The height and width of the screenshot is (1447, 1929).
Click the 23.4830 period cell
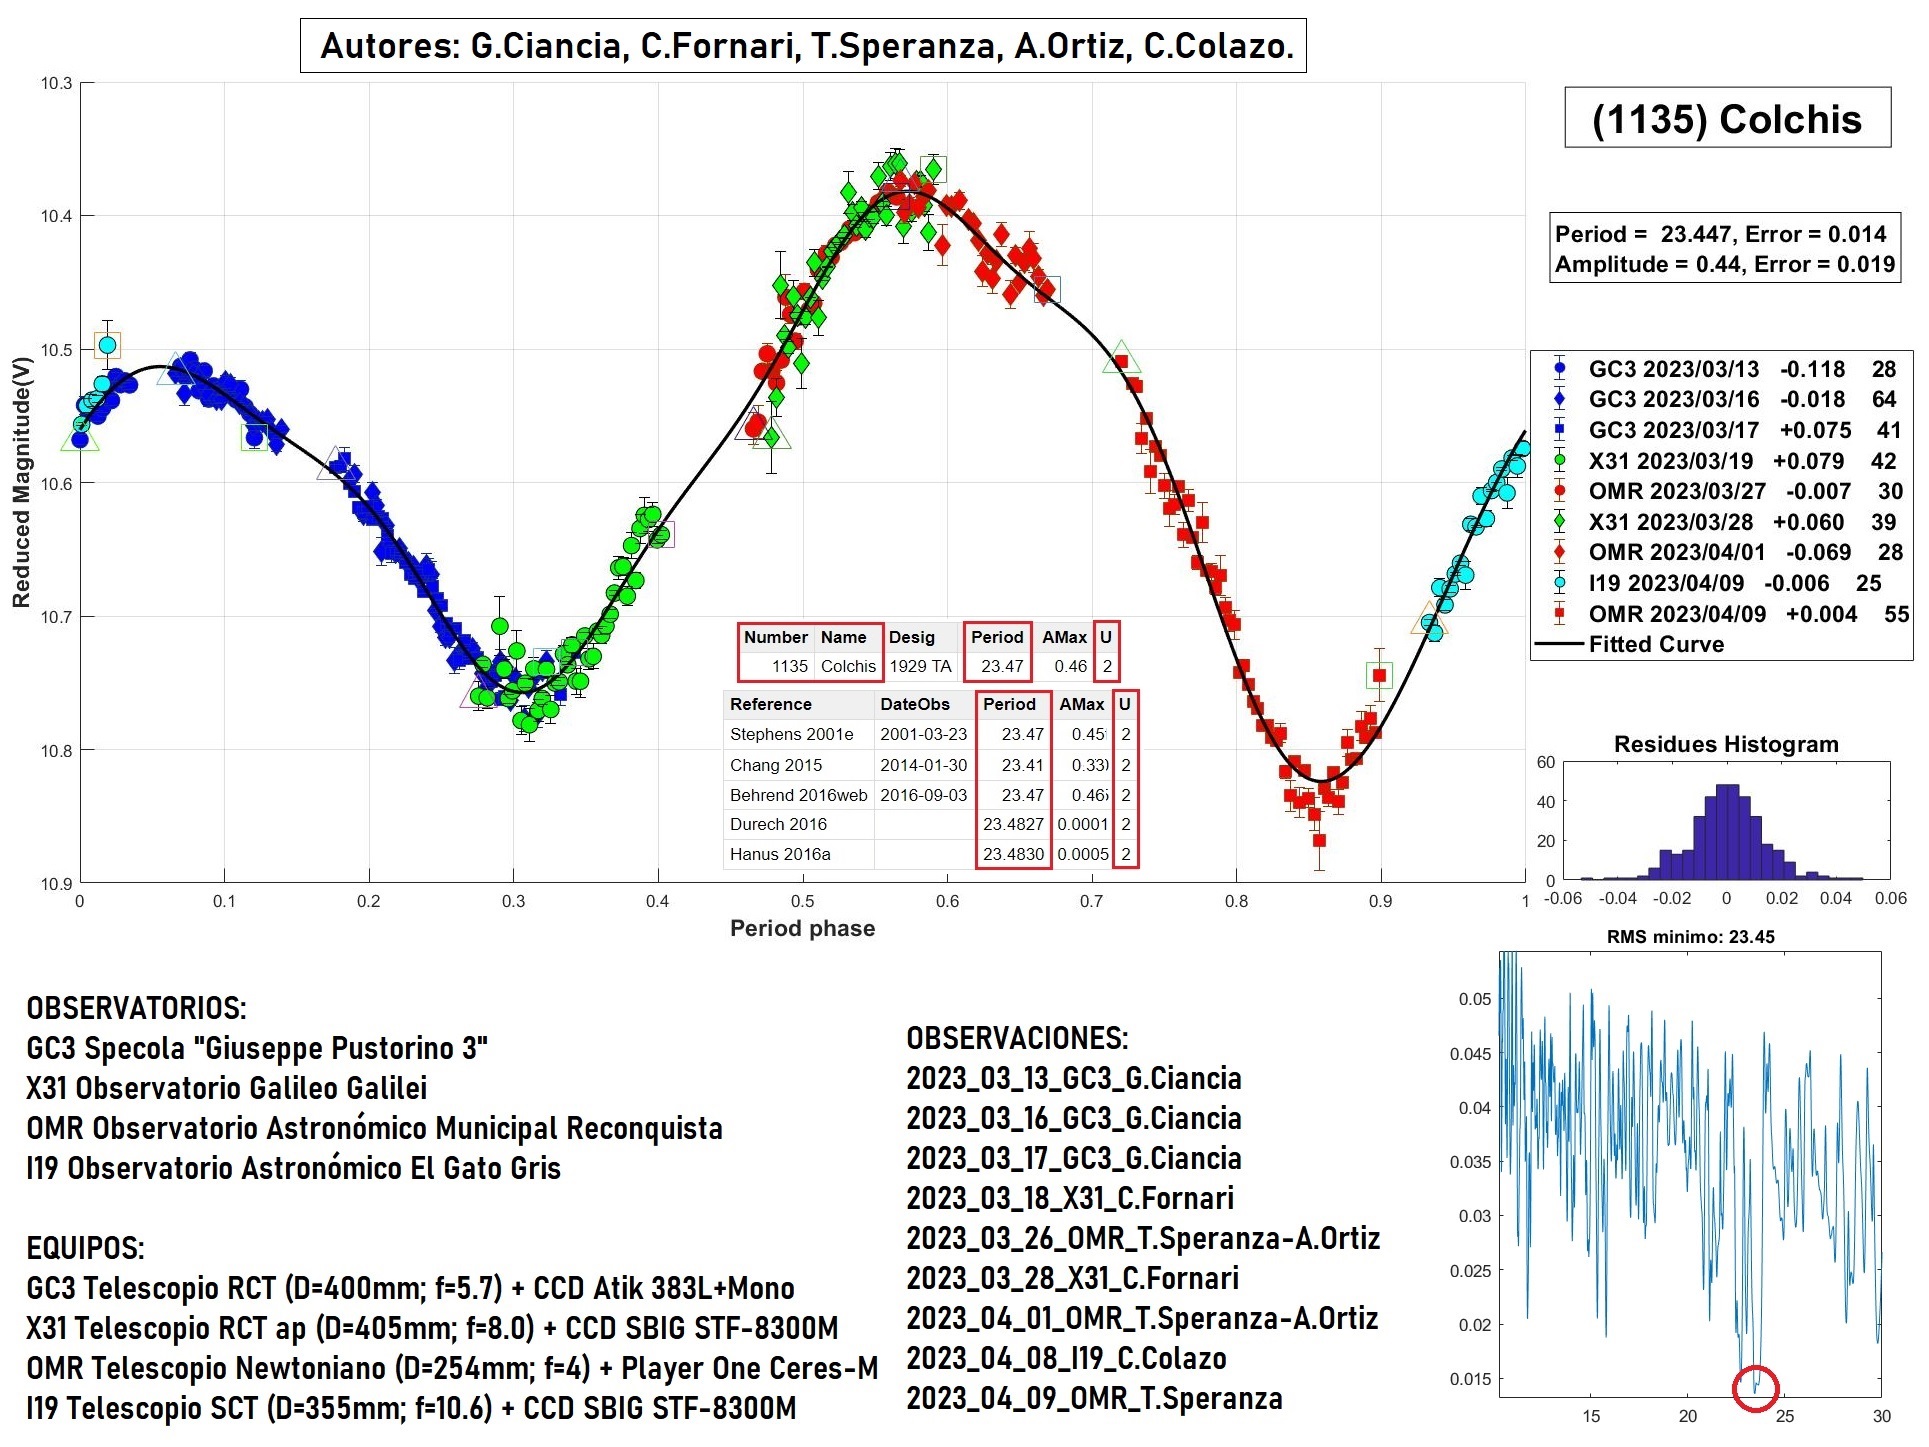point(1013,854)
